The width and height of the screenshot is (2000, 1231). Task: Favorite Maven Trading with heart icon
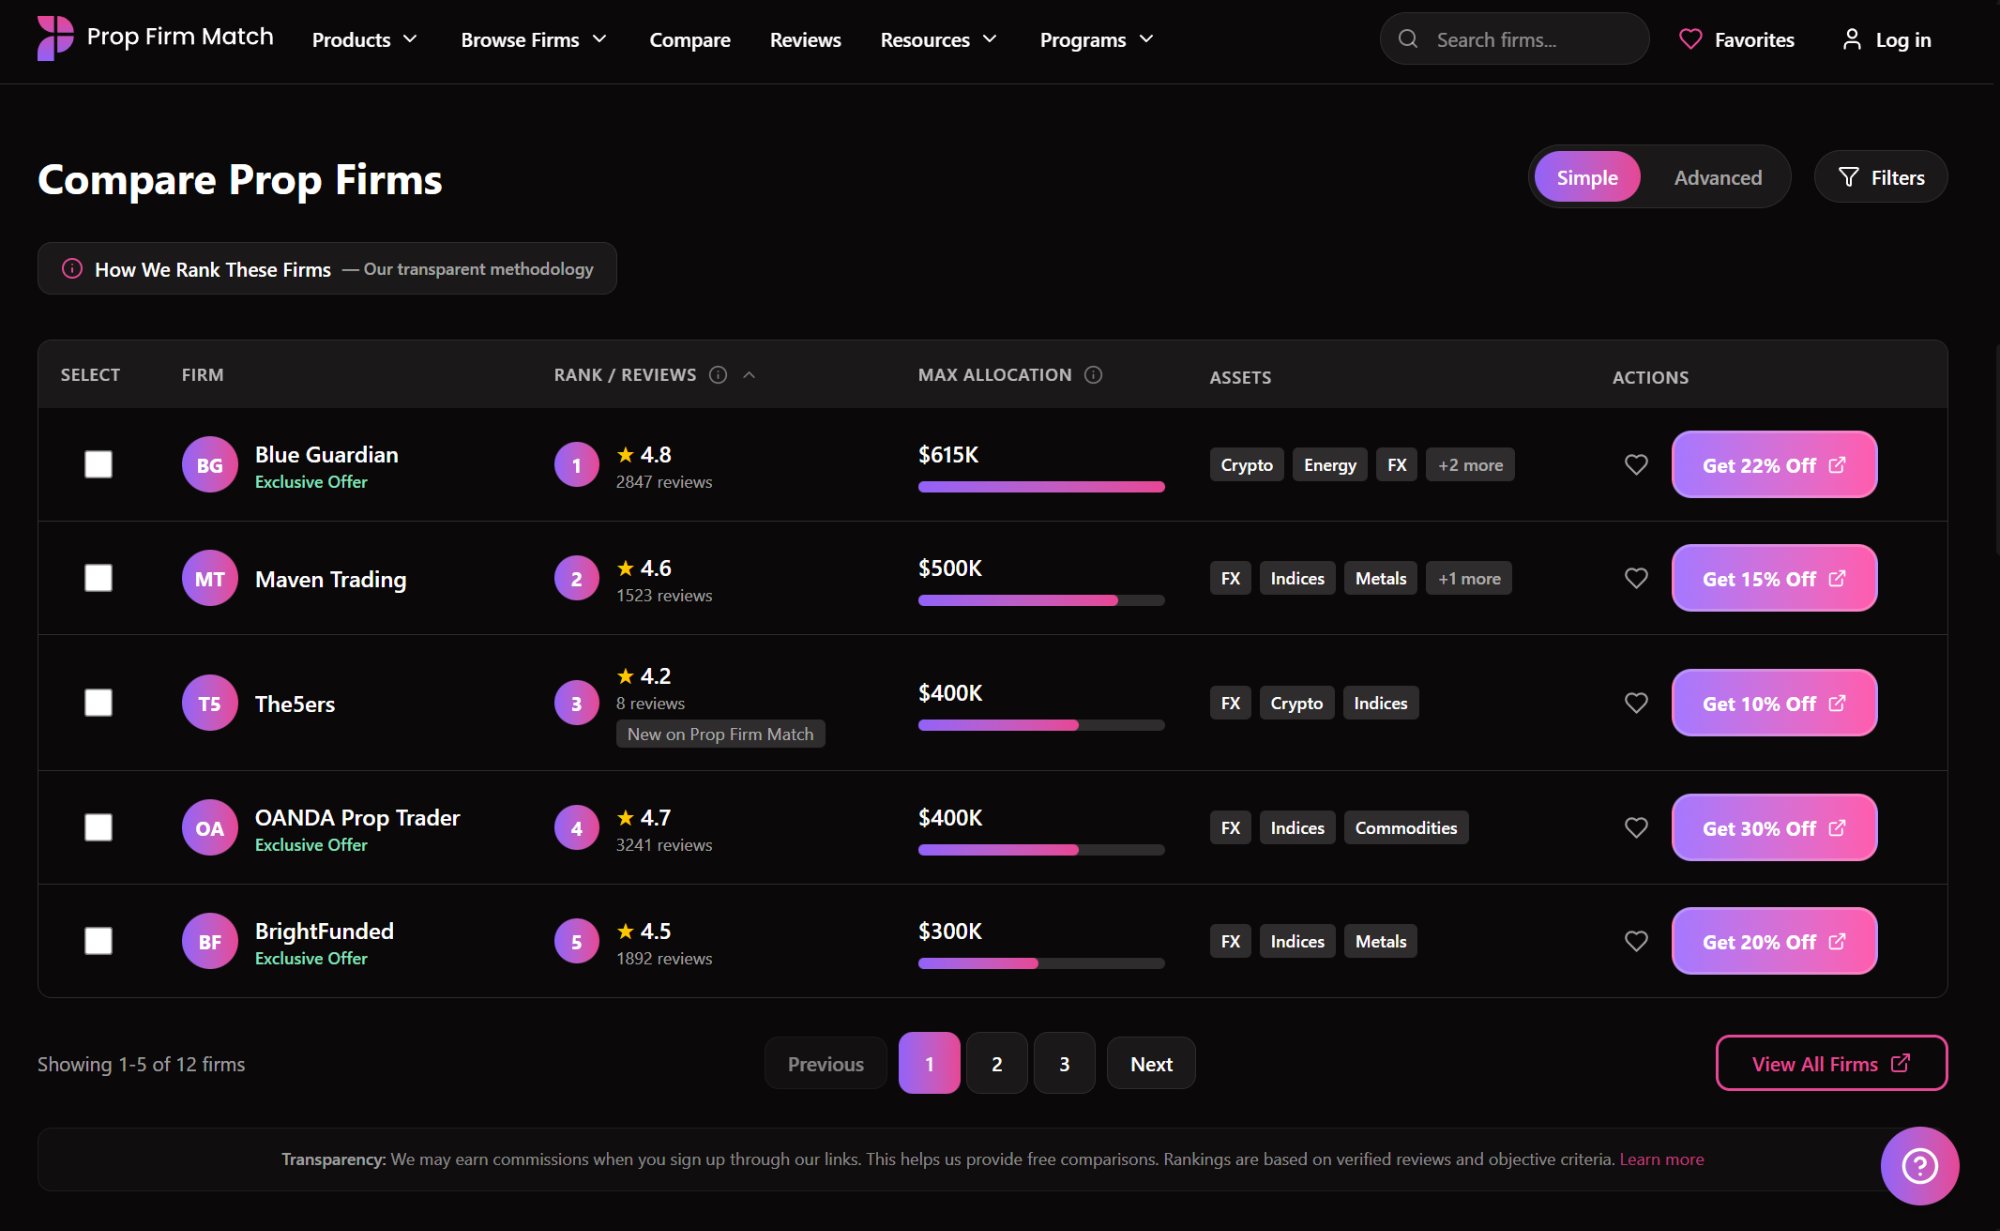coord(1636,578)
